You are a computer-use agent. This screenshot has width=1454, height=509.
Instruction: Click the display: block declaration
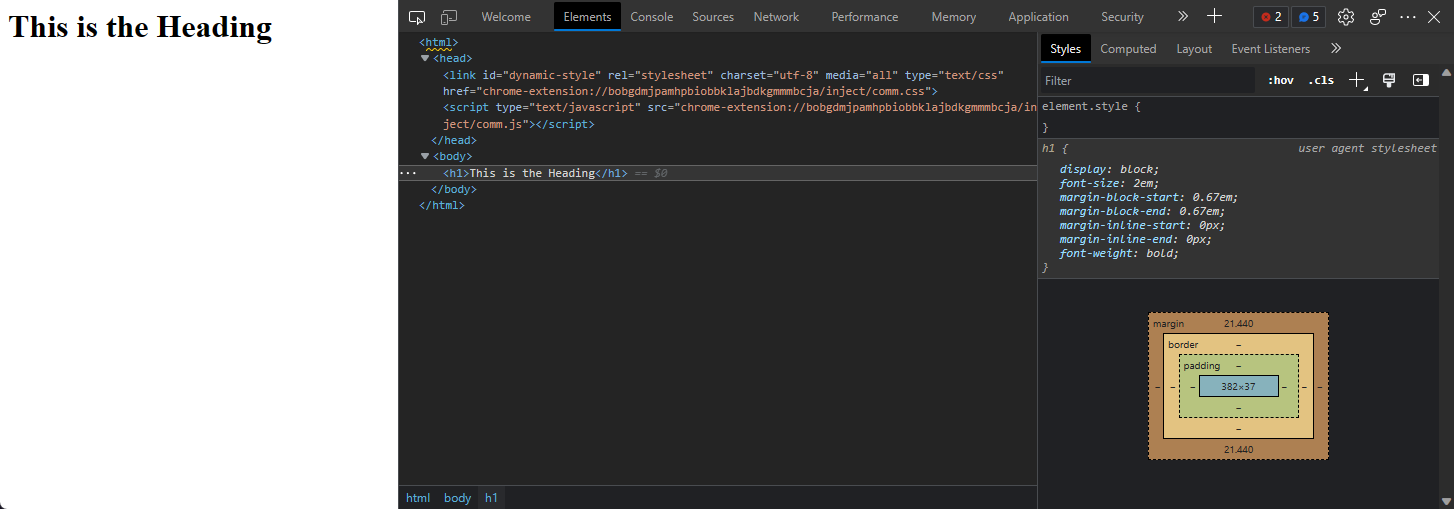tap(1109, 169)
